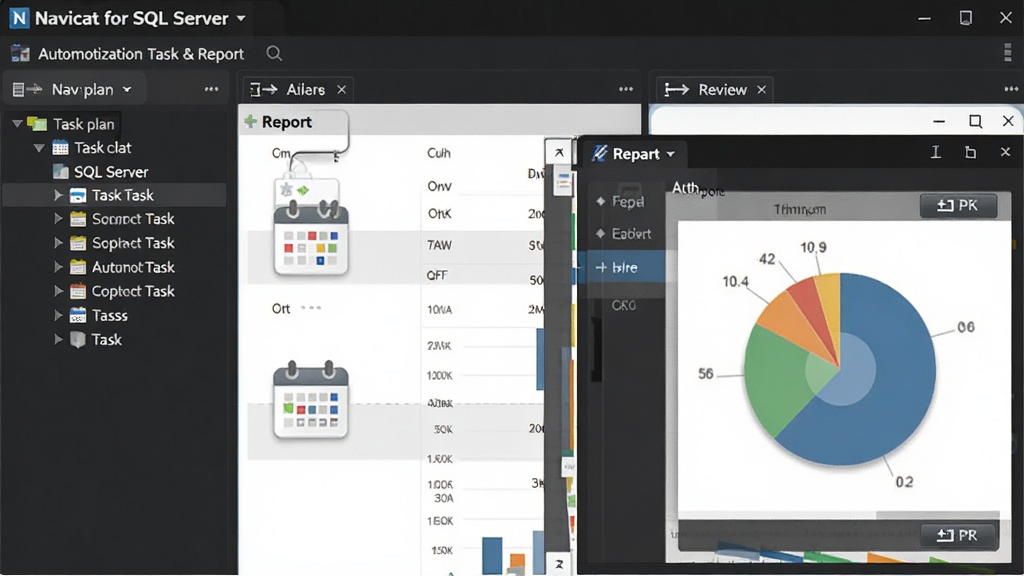The image size is (1024, 576).
Task: Expand the Coptoct Task node
Action: pyautogui.click(x=57, y=291)
